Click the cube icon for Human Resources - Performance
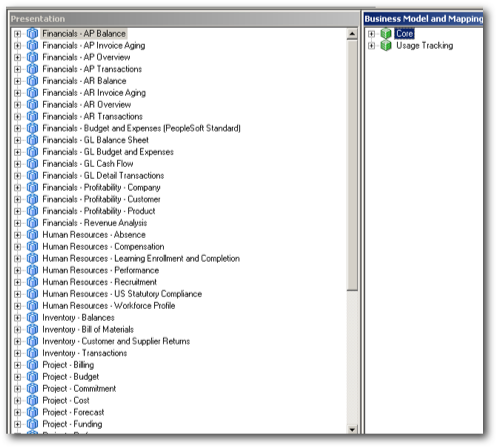Image resolution: width=497 pixels, height=448 pixels. (32, 270)
